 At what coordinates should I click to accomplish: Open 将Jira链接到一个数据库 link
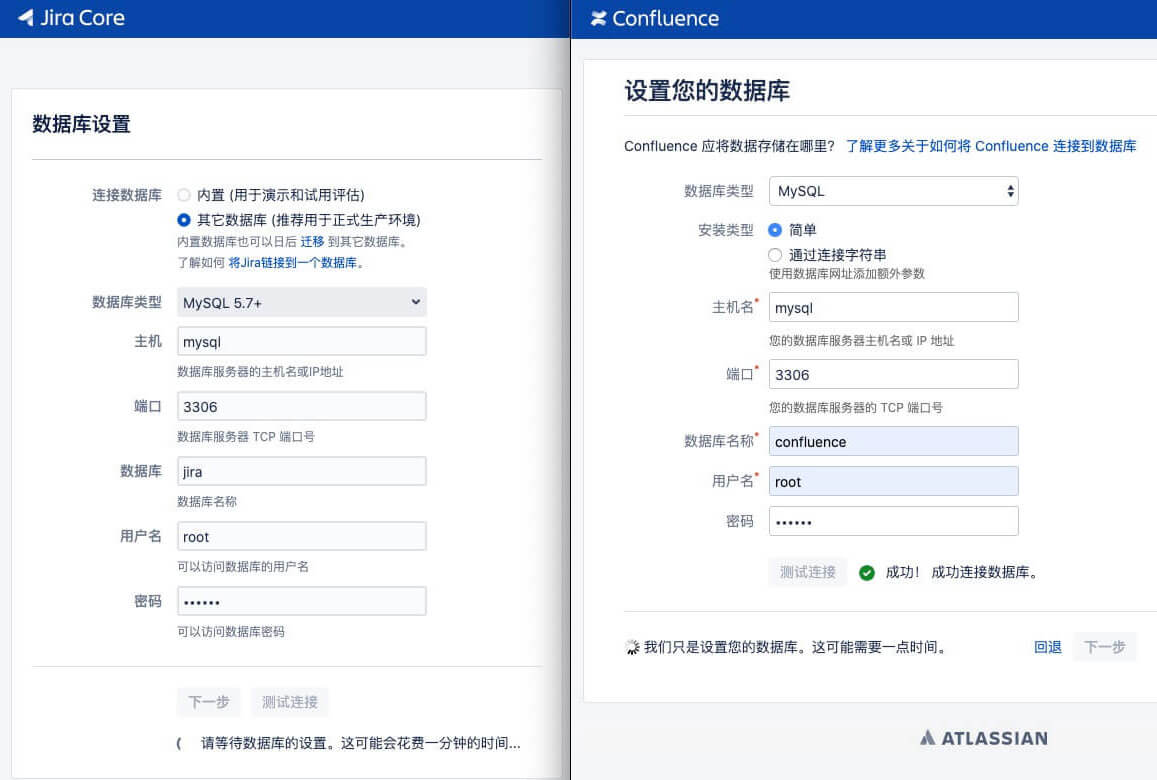293,263
